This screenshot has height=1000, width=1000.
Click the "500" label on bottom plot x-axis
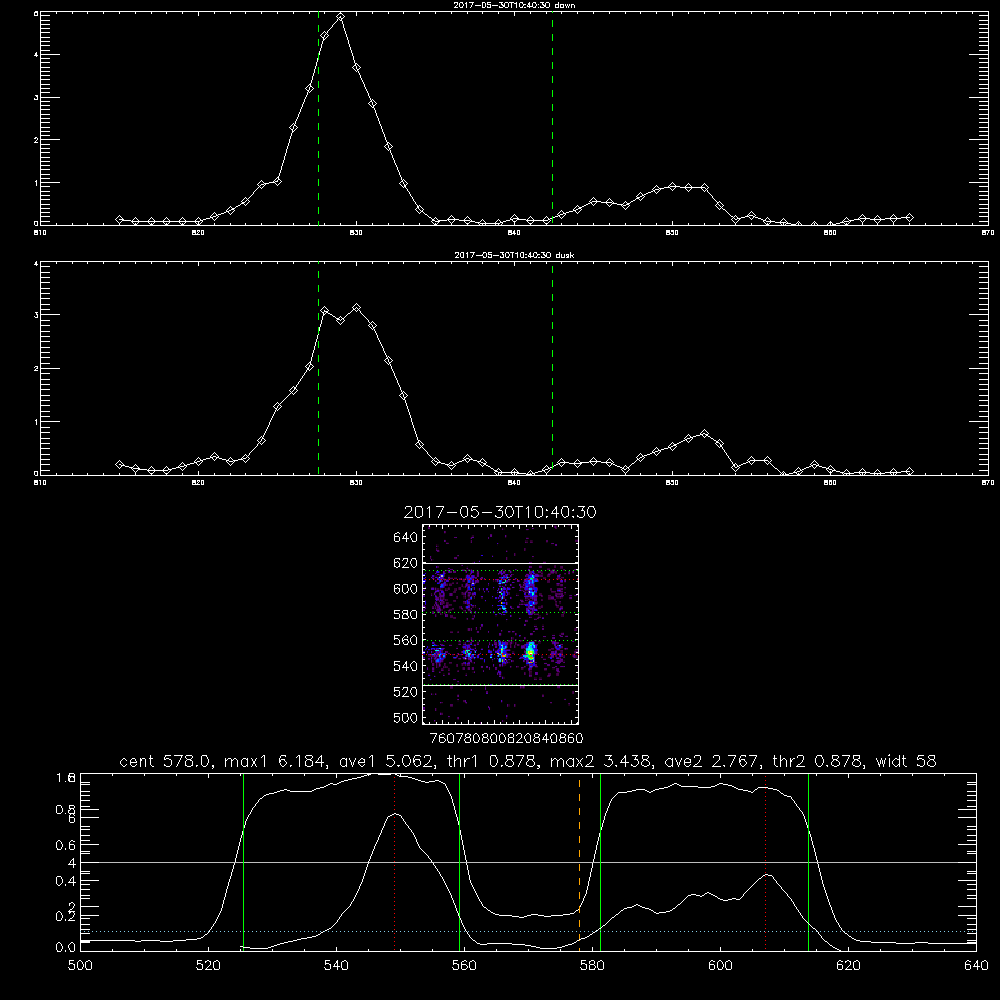click(80, 966)
